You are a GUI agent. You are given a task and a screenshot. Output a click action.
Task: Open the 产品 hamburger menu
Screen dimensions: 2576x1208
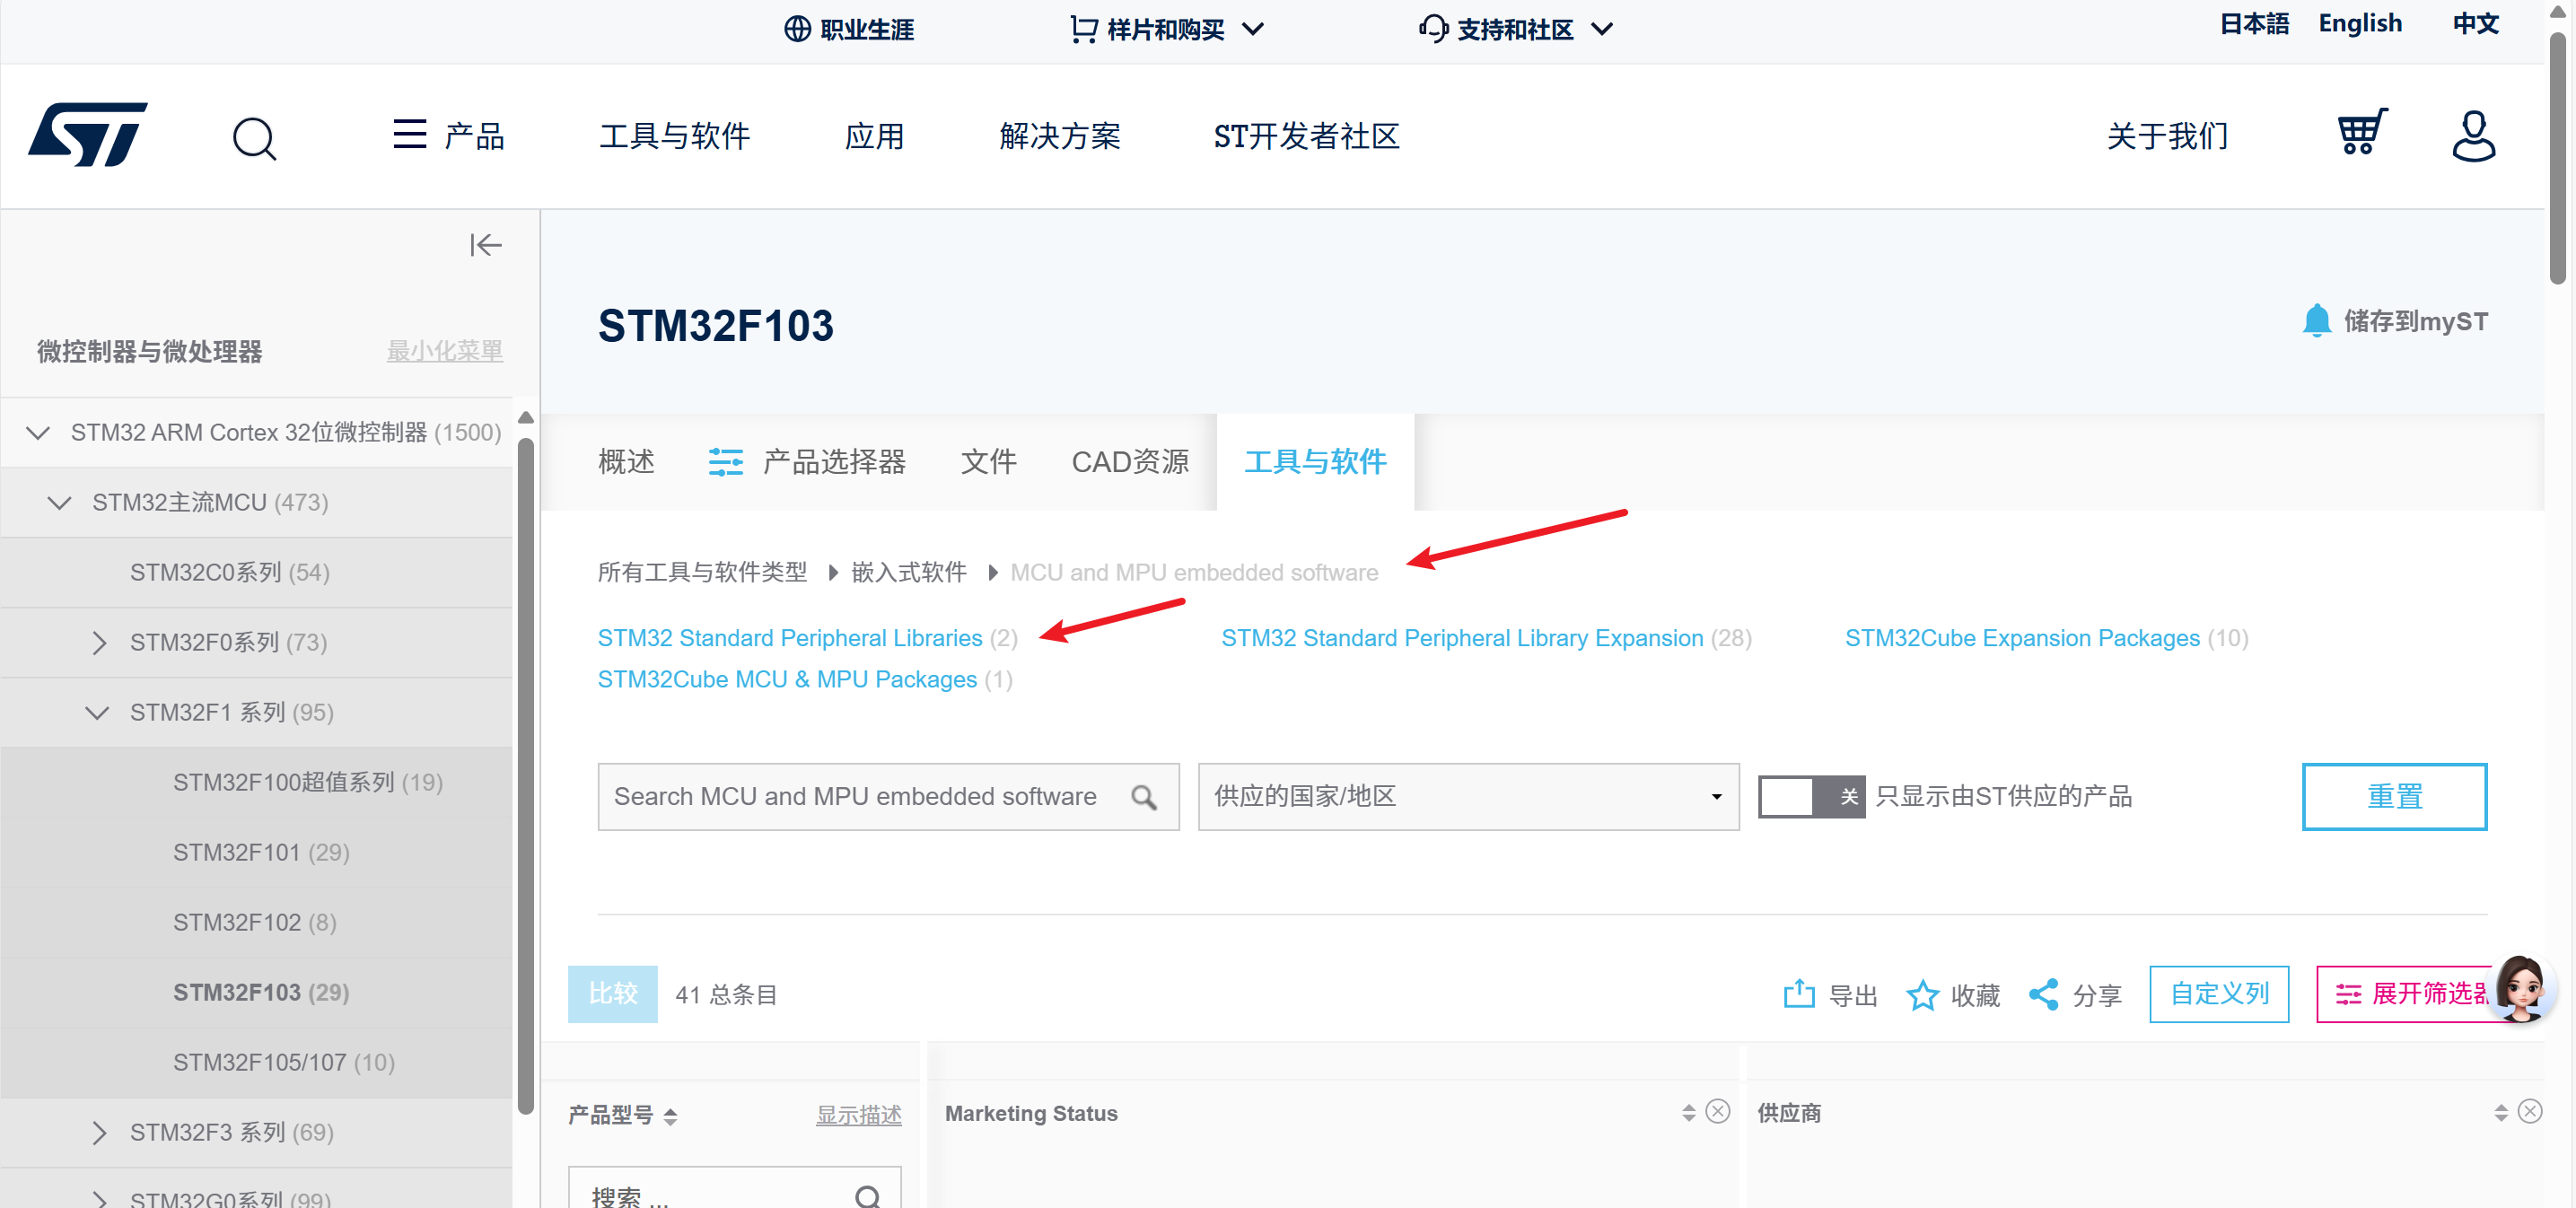coord(449,135)
